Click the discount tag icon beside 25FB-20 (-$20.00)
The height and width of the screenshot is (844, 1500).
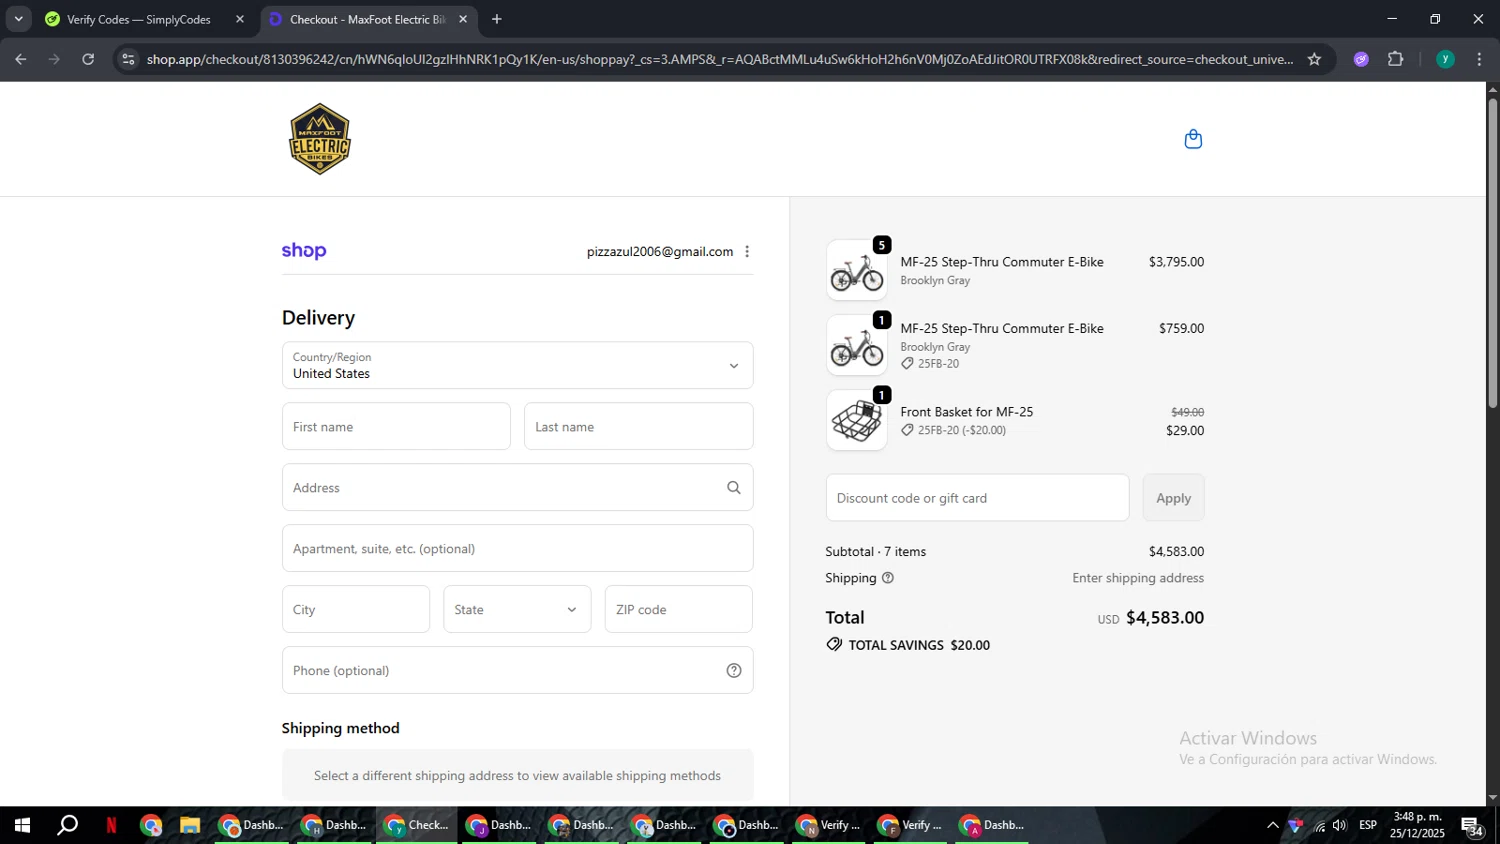907,430
